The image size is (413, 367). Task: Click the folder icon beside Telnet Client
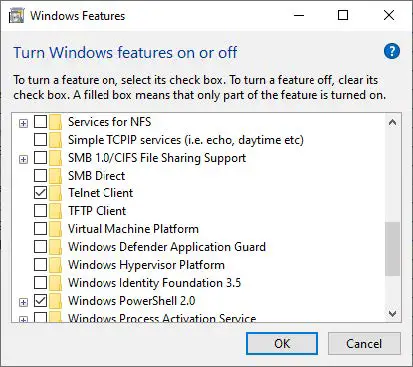point(56,193)
